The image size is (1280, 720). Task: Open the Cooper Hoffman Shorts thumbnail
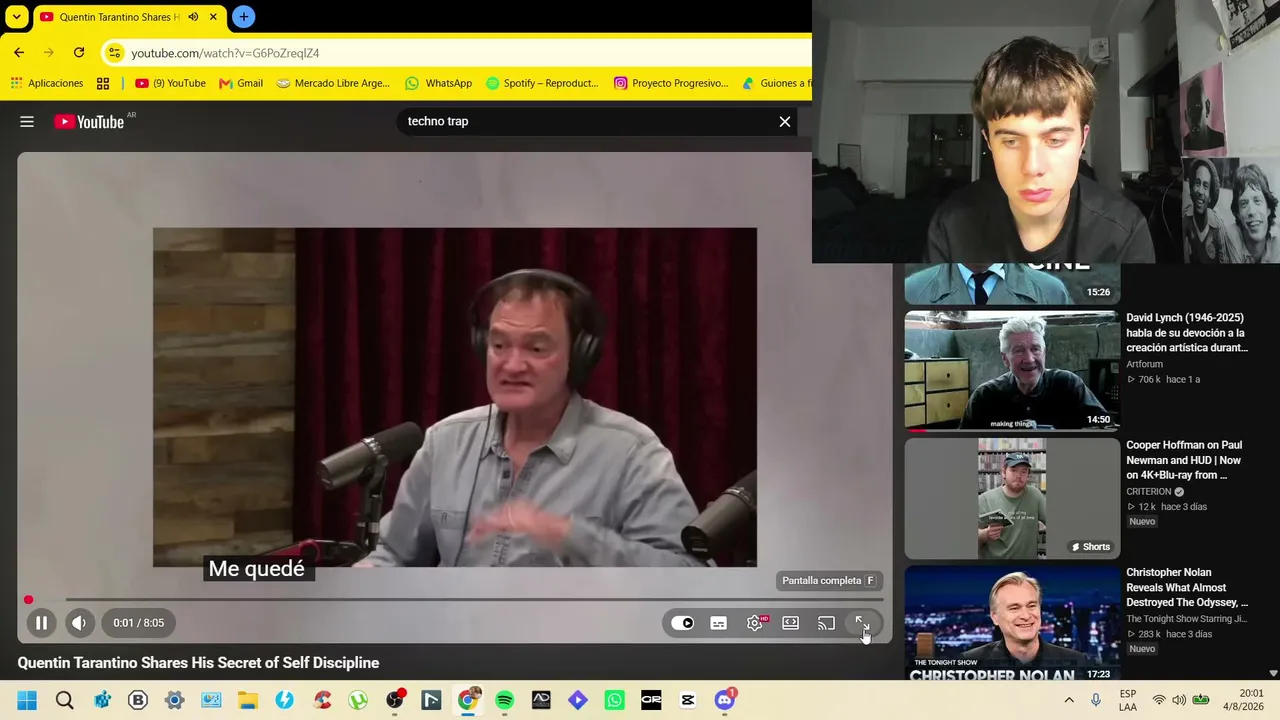1012,498
